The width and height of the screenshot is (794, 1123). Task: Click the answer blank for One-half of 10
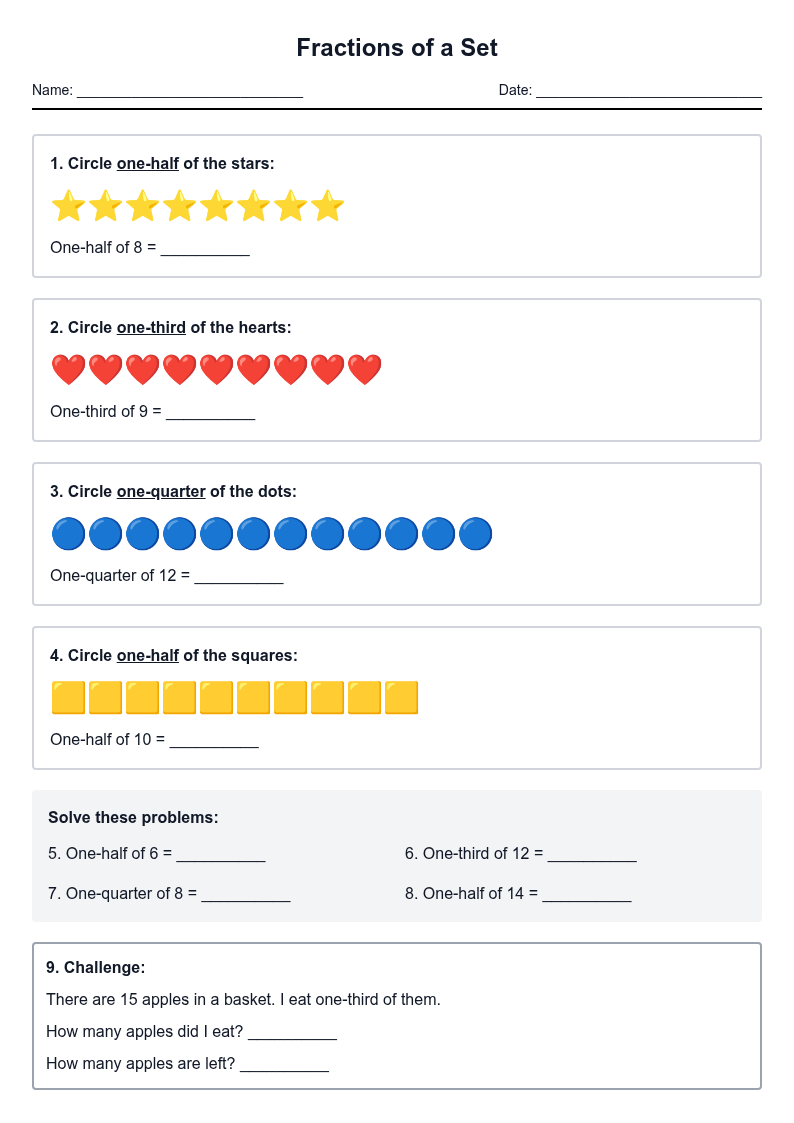click(214, 741)
